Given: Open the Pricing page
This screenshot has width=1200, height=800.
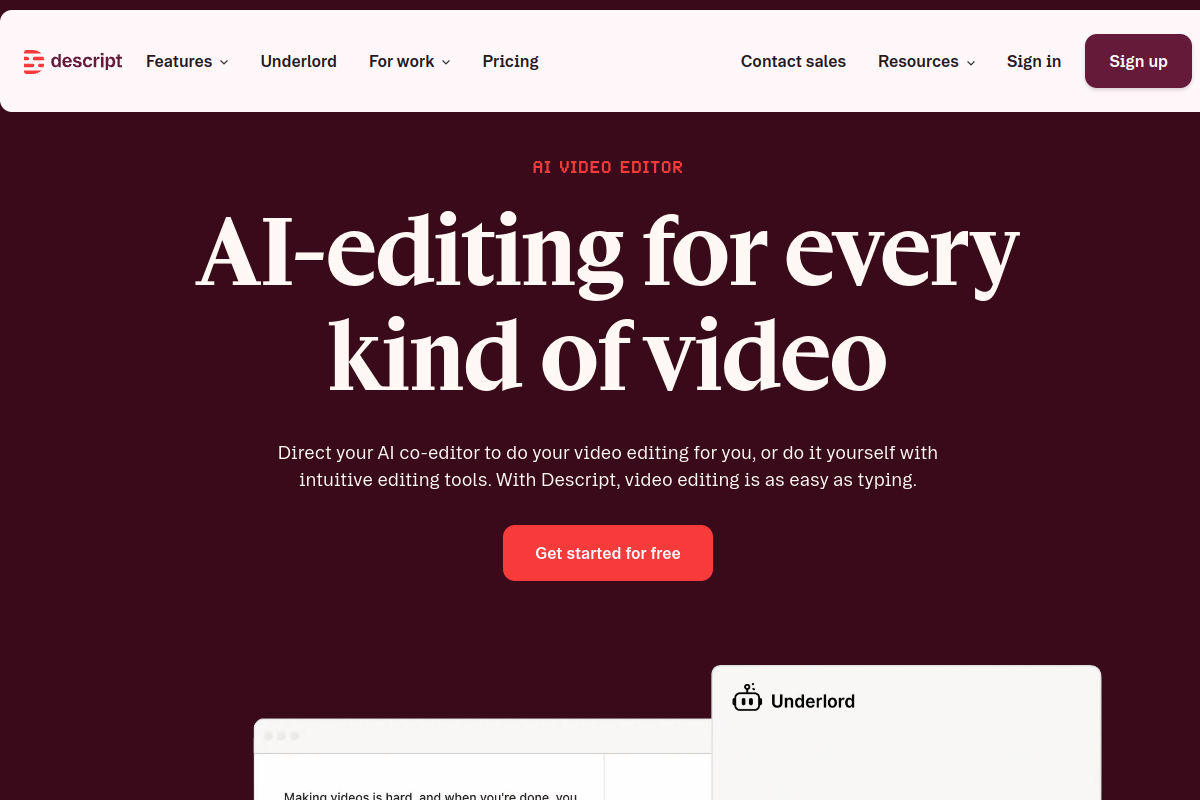Looking at the screenshot, I should [511, 61].
